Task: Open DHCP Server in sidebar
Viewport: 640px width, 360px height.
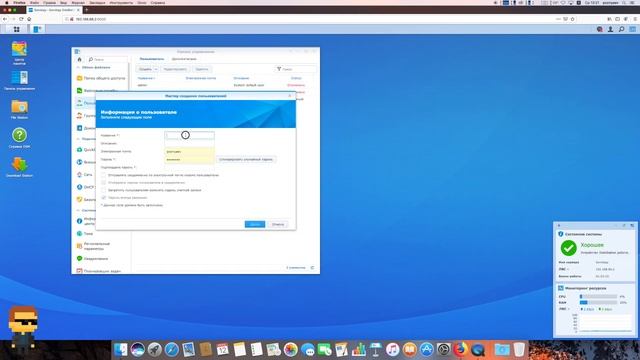Action: (86, 187)
